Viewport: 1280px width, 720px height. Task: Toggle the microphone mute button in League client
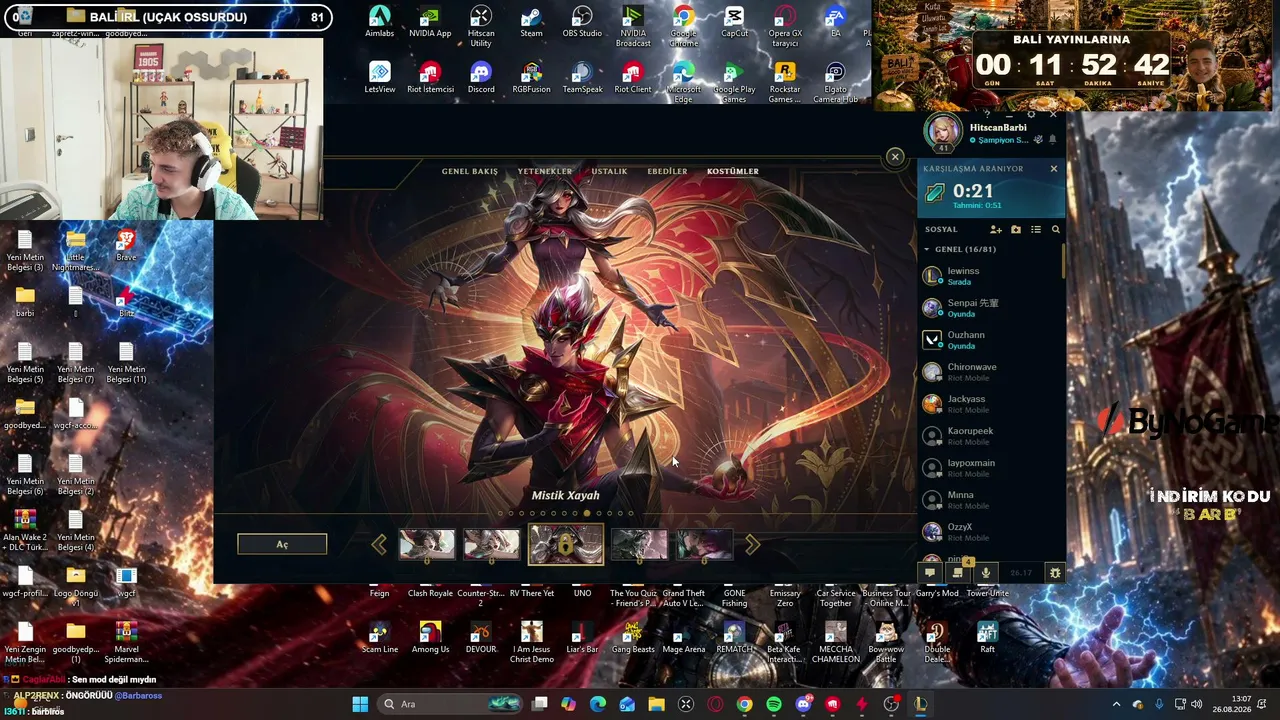pyautogui.click(x=986, y=573)
